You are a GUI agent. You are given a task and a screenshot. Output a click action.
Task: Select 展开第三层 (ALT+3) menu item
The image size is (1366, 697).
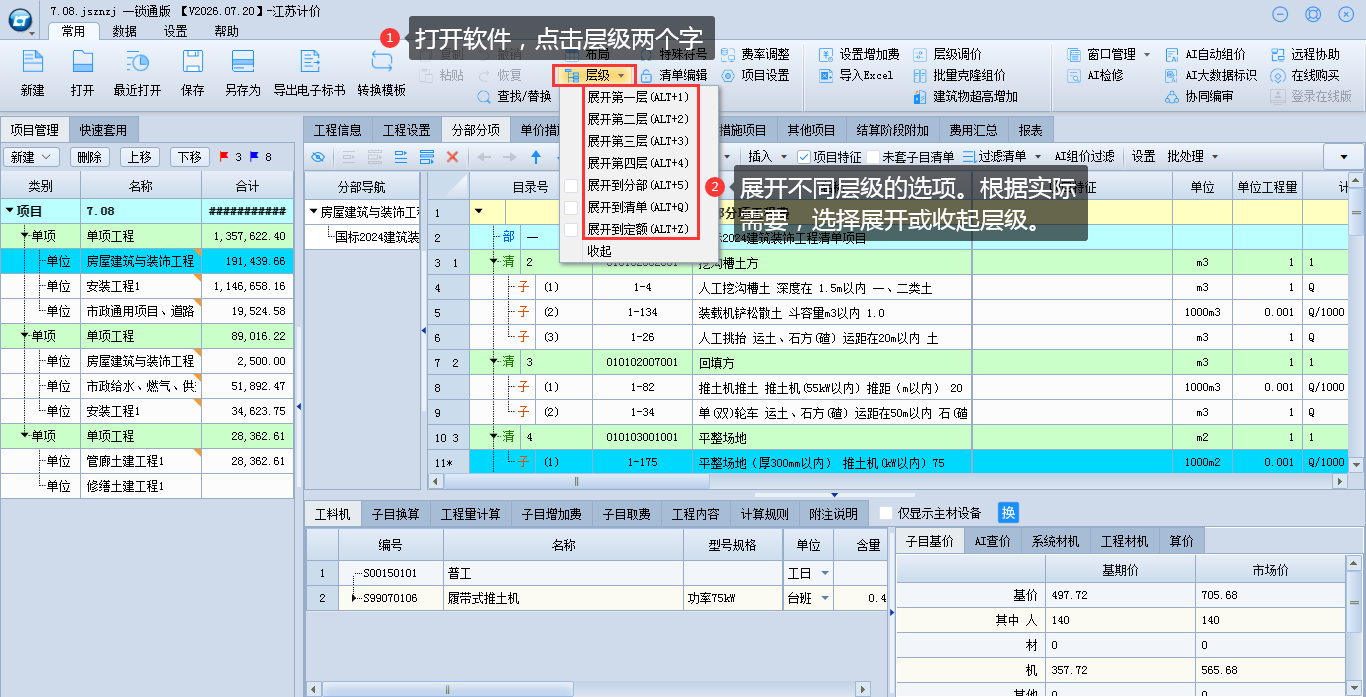coord(638,141)
